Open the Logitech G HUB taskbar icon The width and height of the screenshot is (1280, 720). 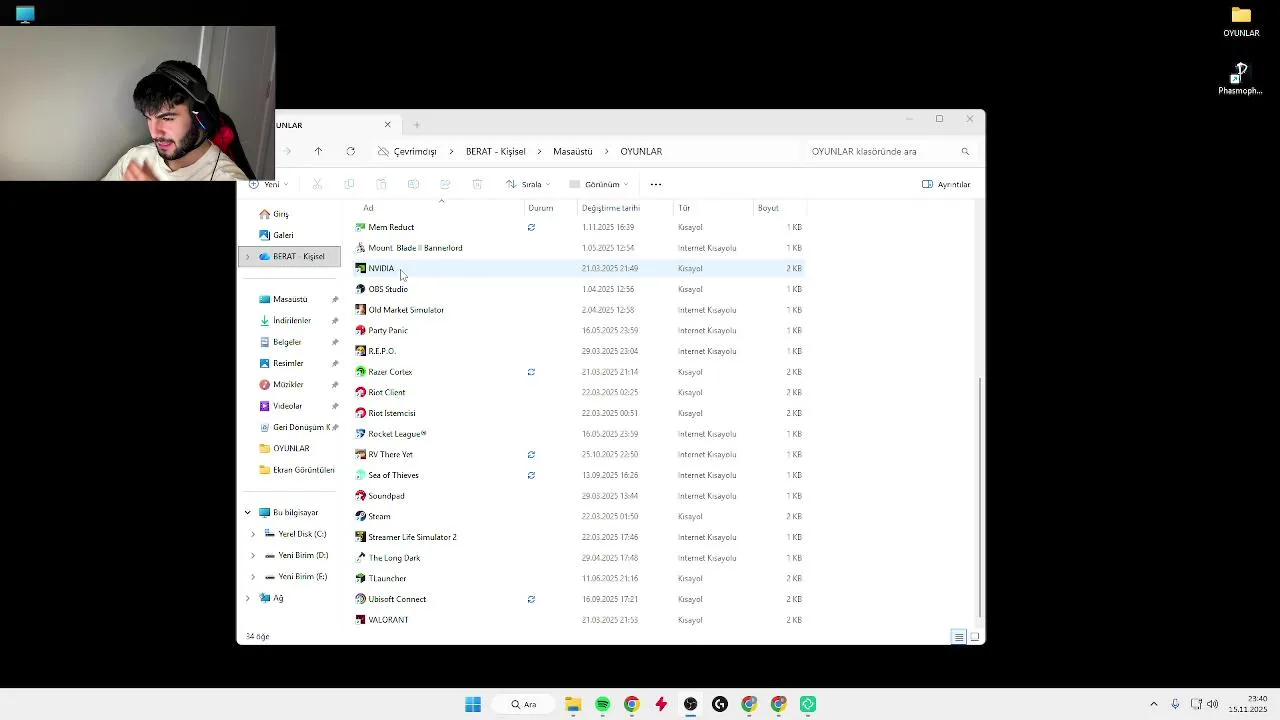click(720, 704)
